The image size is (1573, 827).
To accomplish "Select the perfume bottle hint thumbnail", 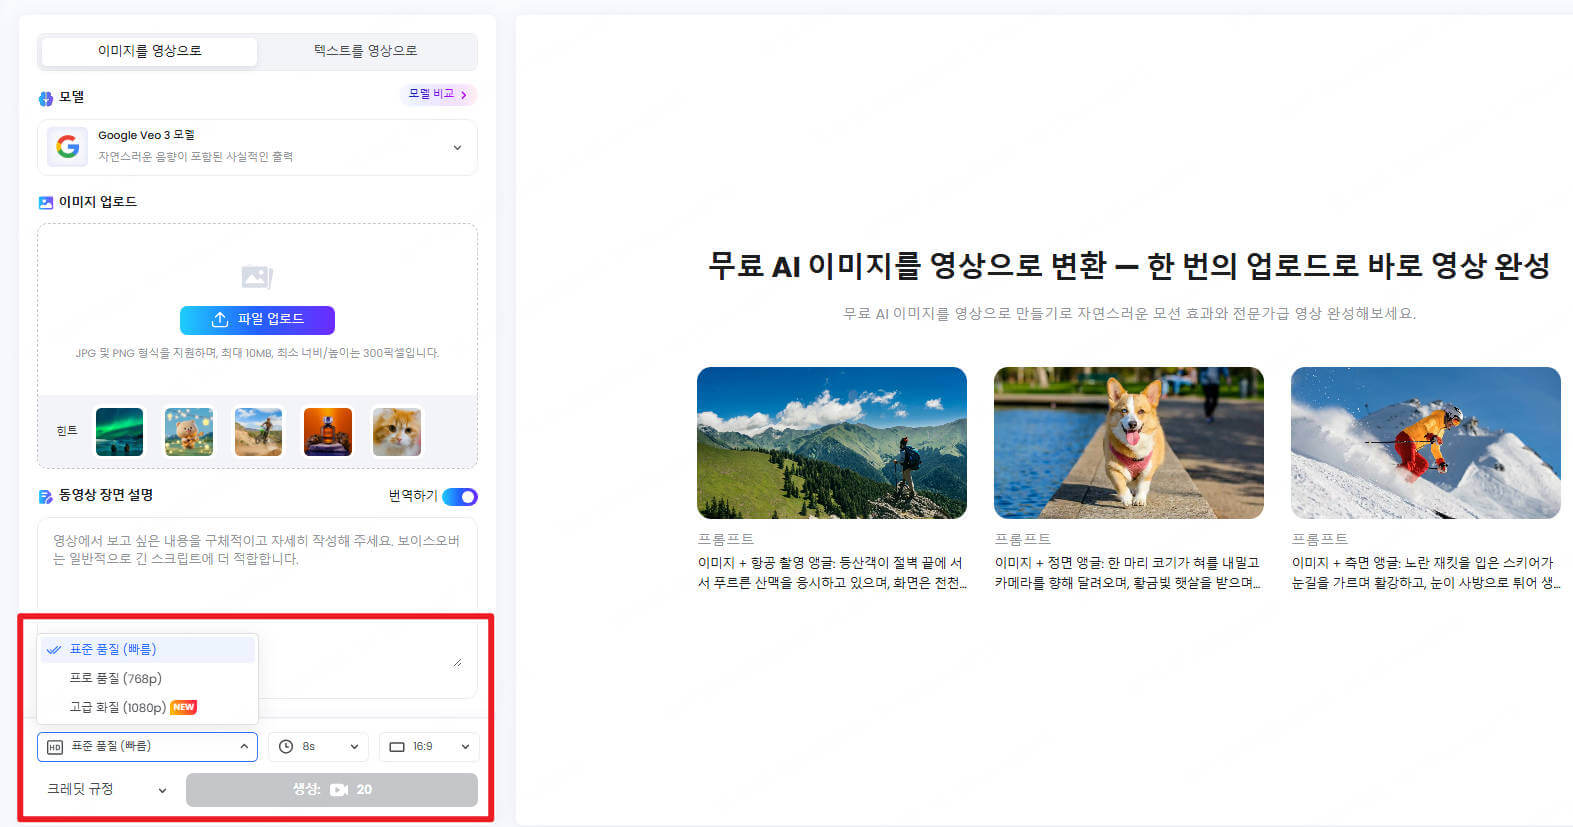I will click(x=328, y=432).
